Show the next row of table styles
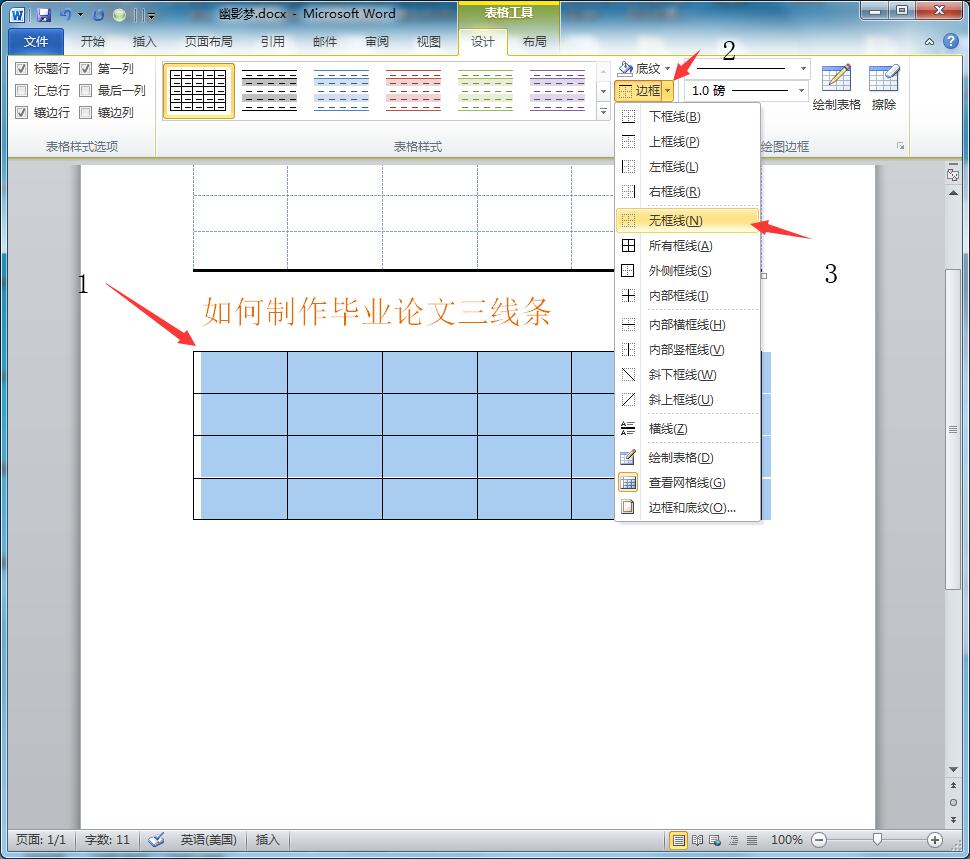The width and height of the screenshot is (970, 859). pos(603,92)
